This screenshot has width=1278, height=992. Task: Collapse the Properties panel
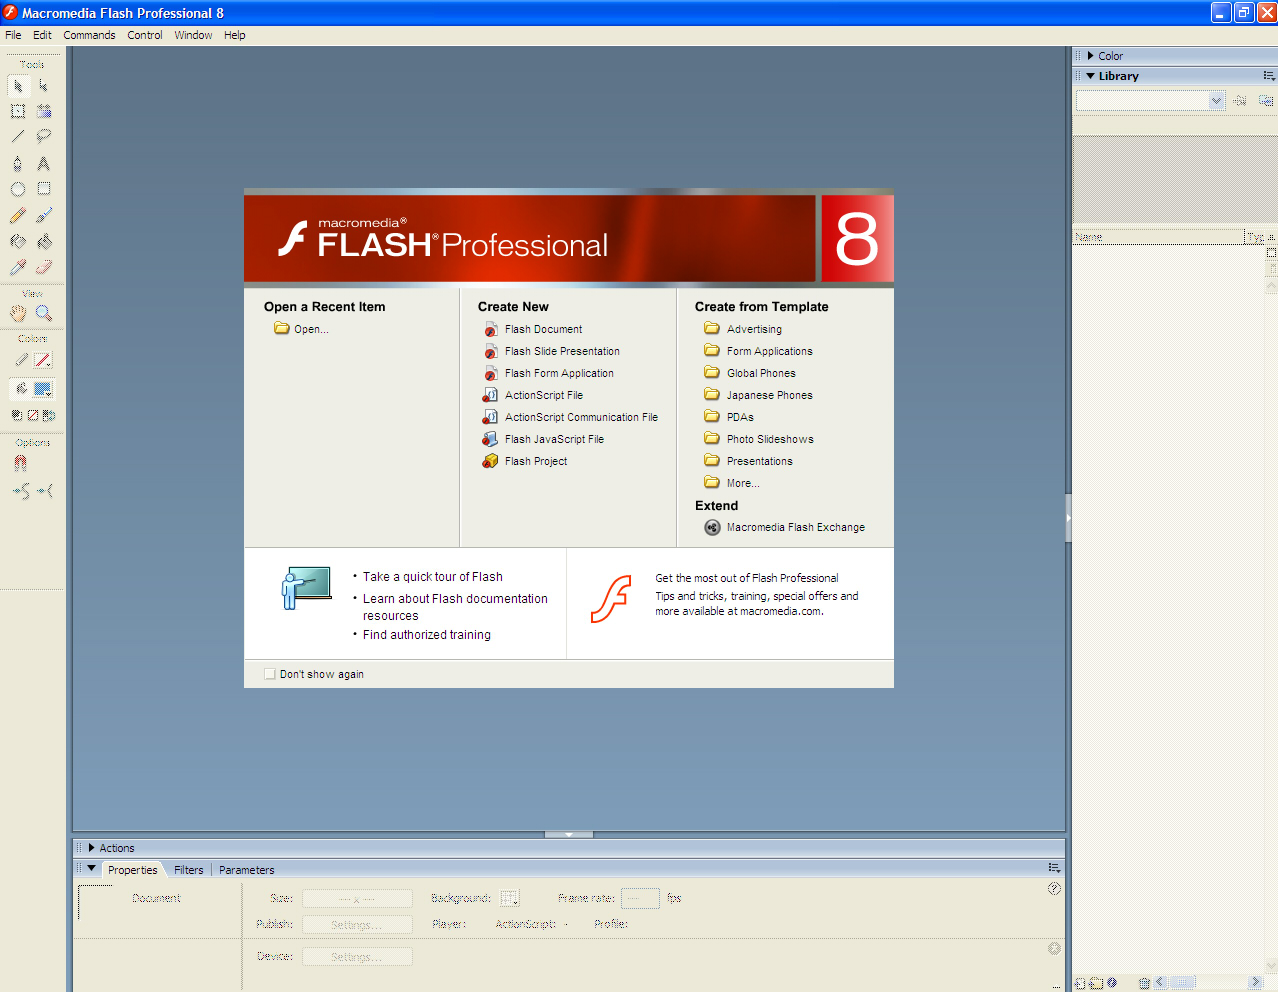[91, 869]
